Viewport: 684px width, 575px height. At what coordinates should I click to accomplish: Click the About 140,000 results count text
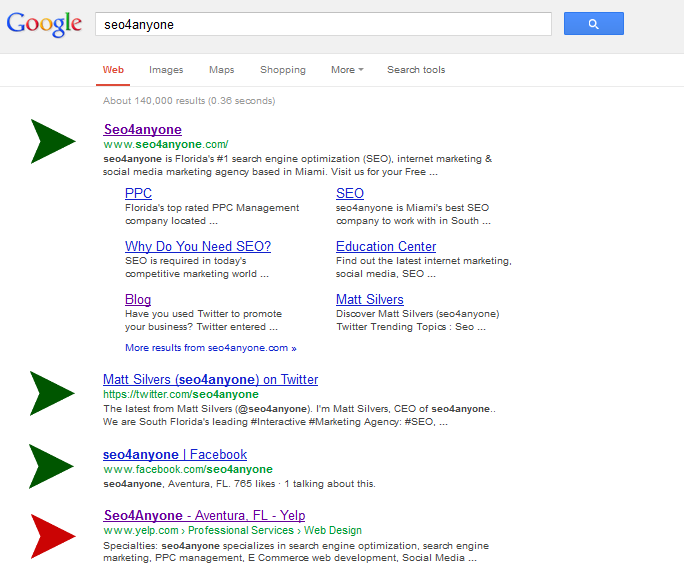[x=189, y=101]
